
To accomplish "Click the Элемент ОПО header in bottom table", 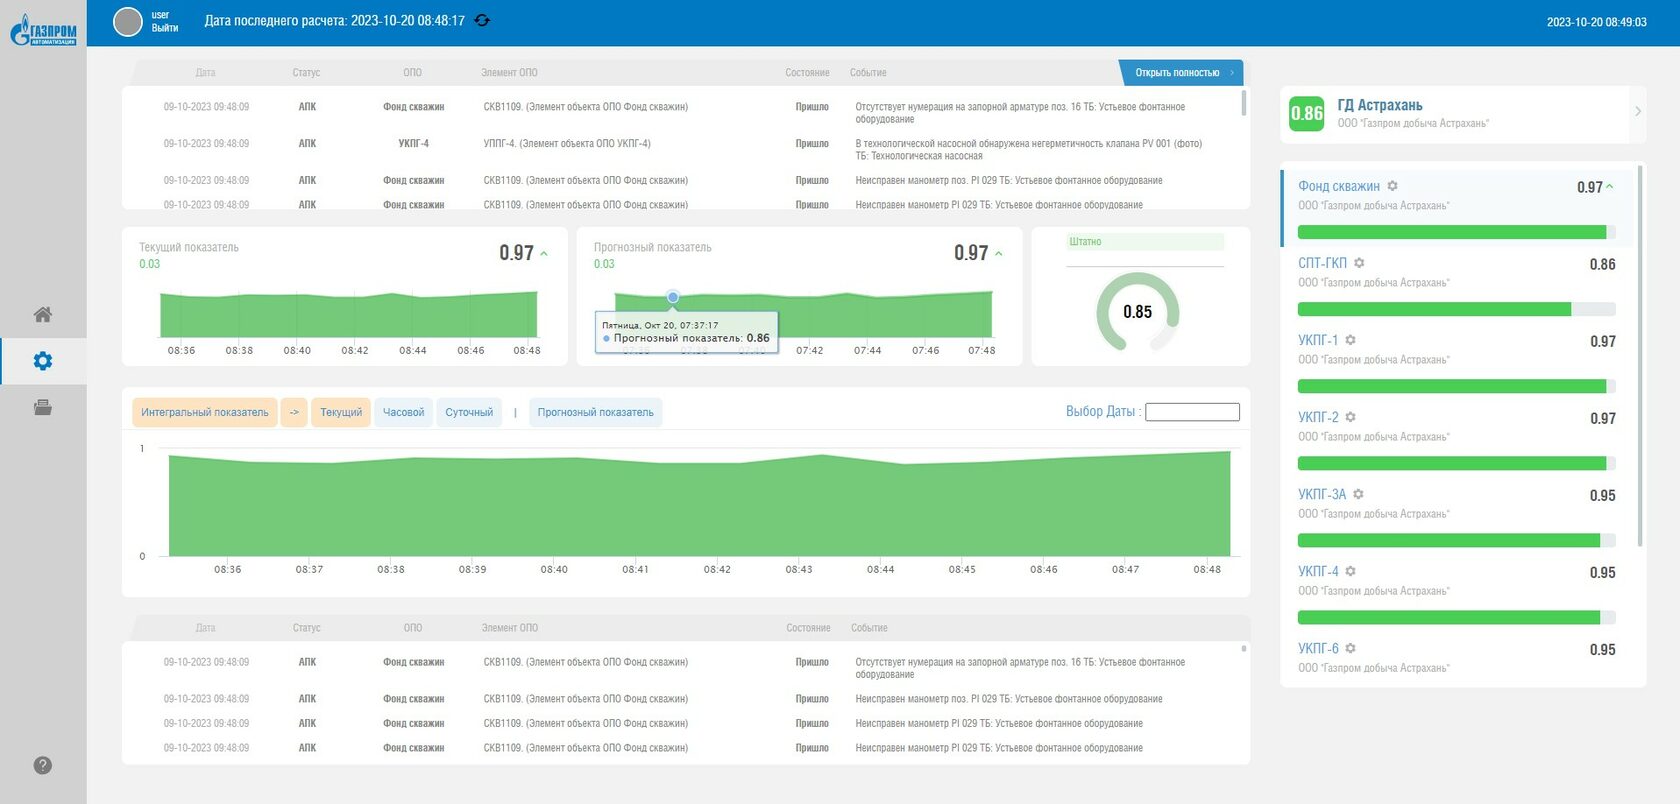I will pyautogui.click(x=510, y=628).
